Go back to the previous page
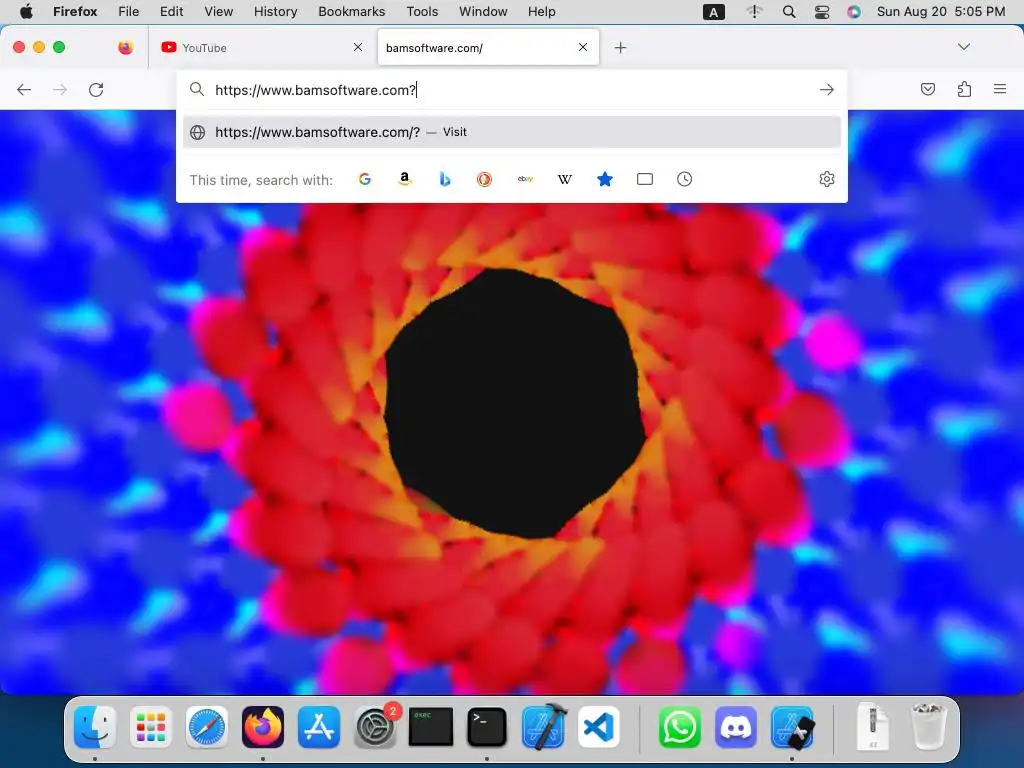Viewport: 1024px width, 768px height. (24, 89)
